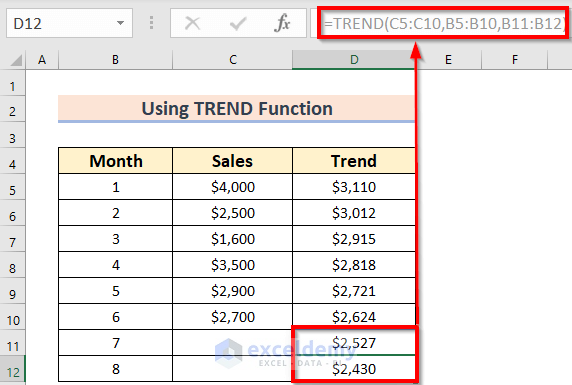Select Trend cell $2,915
The height and width of the screenshot is (385, 572).
354,239
